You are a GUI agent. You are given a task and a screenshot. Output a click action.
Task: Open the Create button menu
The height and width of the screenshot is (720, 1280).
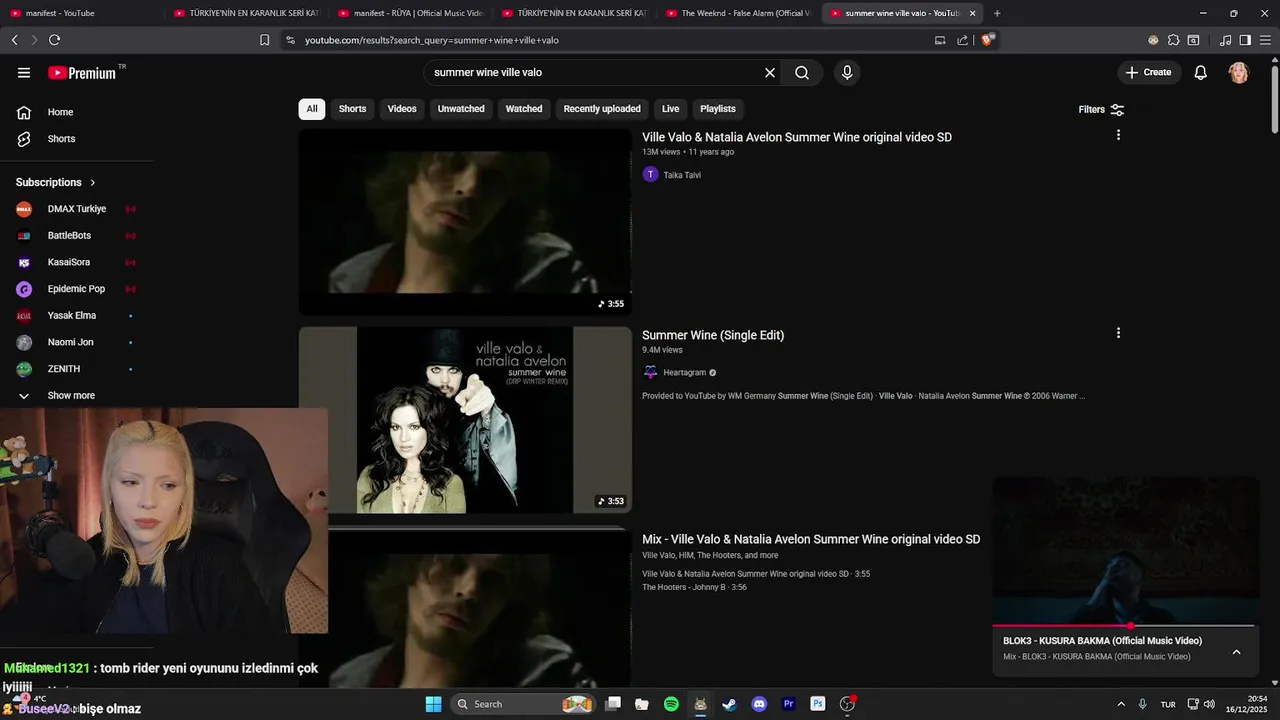pyautogui.click(x=1148, y=72)
